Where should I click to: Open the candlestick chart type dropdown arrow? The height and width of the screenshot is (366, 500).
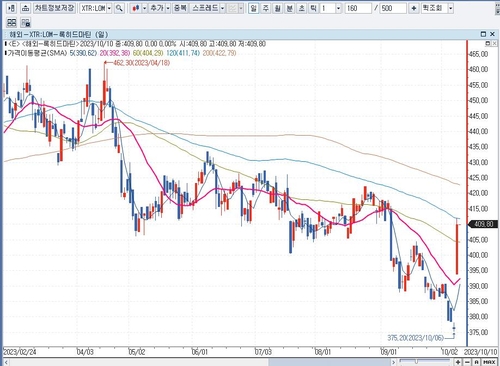144,8
